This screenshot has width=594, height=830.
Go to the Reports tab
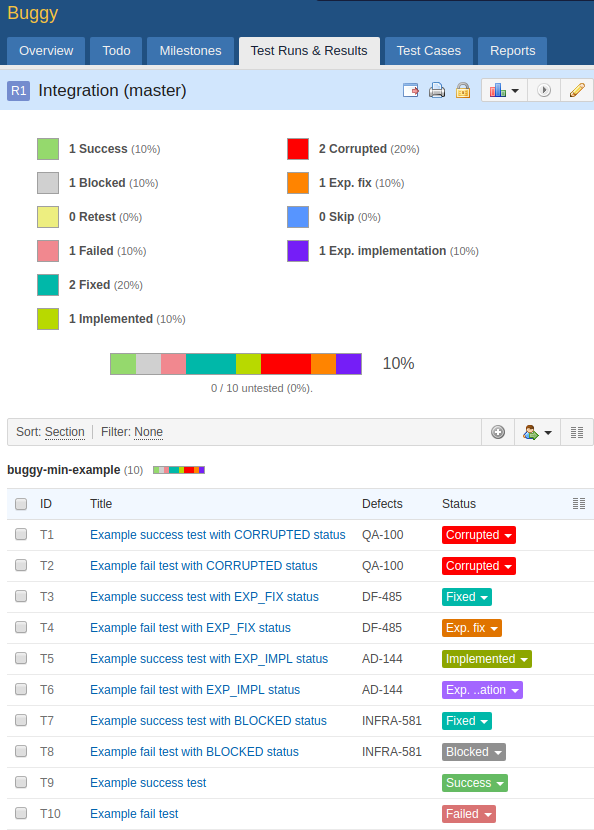[512, 51]
